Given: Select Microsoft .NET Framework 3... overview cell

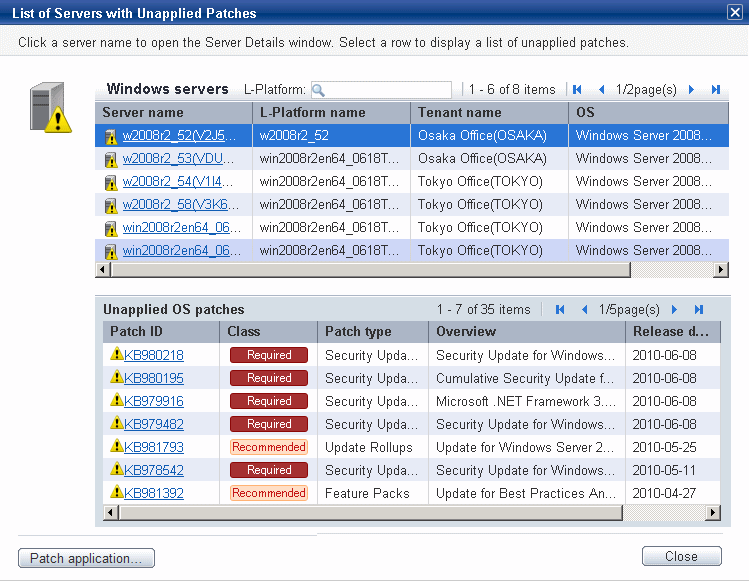Looking at the screenshot, I should pyautogui.click(x=527, y=401).
